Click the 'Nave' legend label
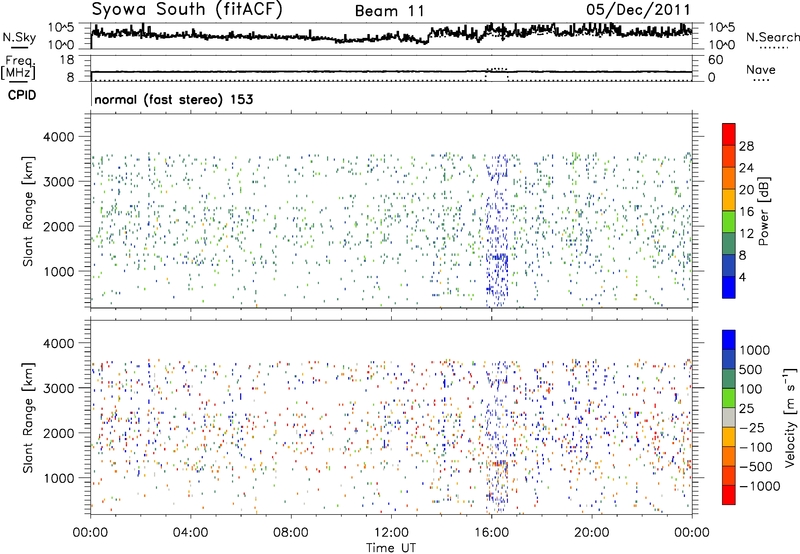800x554 pixels. (x=761, y=70)
